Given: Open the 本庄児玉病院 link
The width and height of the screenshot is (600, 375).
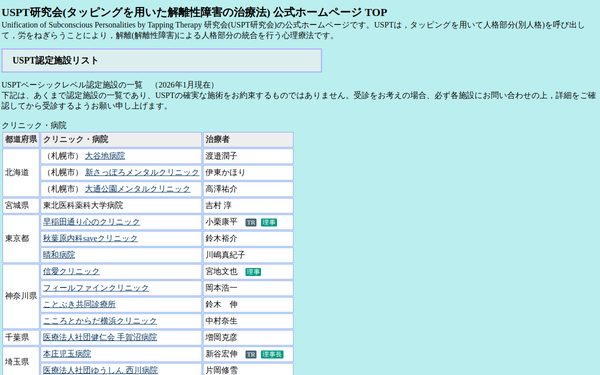Looking at the screenshot, I should click(67, 354).
